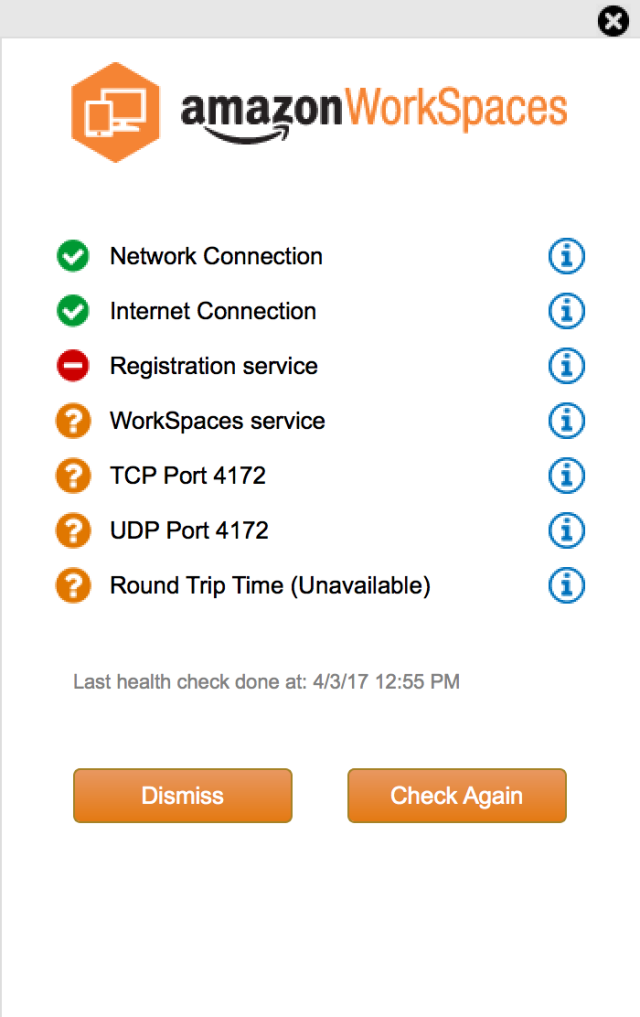The height and width of the screenshot is (1017, 640).
Task: Click the Amazon WorkSpaces hexagon logo
Action: [x=116, y=113]
